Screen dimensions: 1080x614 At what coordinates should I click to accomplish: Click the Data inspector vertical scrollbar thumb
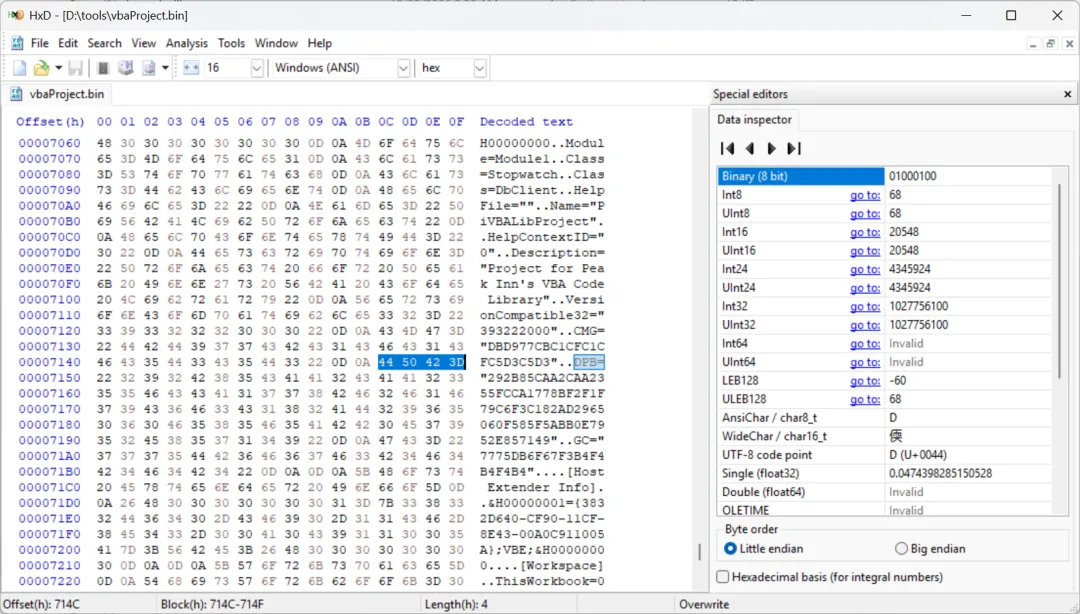[x=1059, y=279]
